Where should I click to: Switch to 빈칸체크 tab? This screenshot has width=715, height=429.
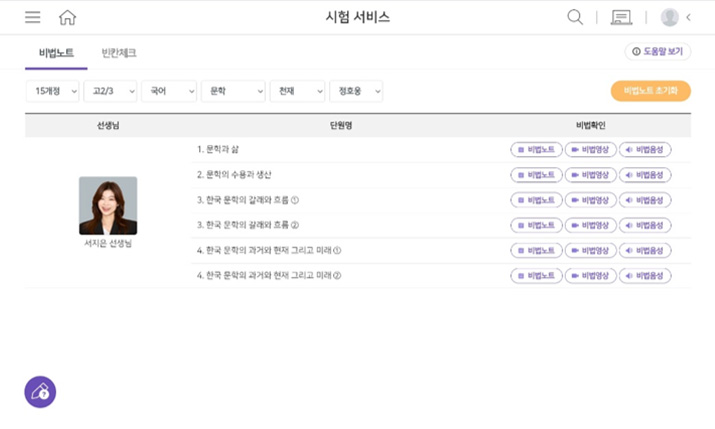tap(119, 53)
